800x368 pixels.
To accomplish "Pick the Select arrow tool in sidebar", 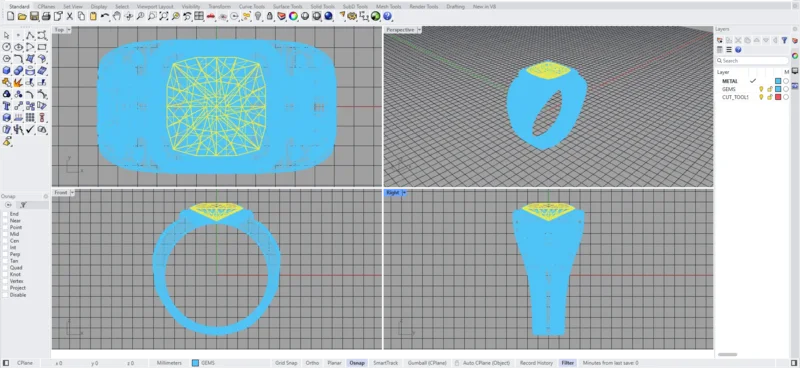I will click(7, 35).
